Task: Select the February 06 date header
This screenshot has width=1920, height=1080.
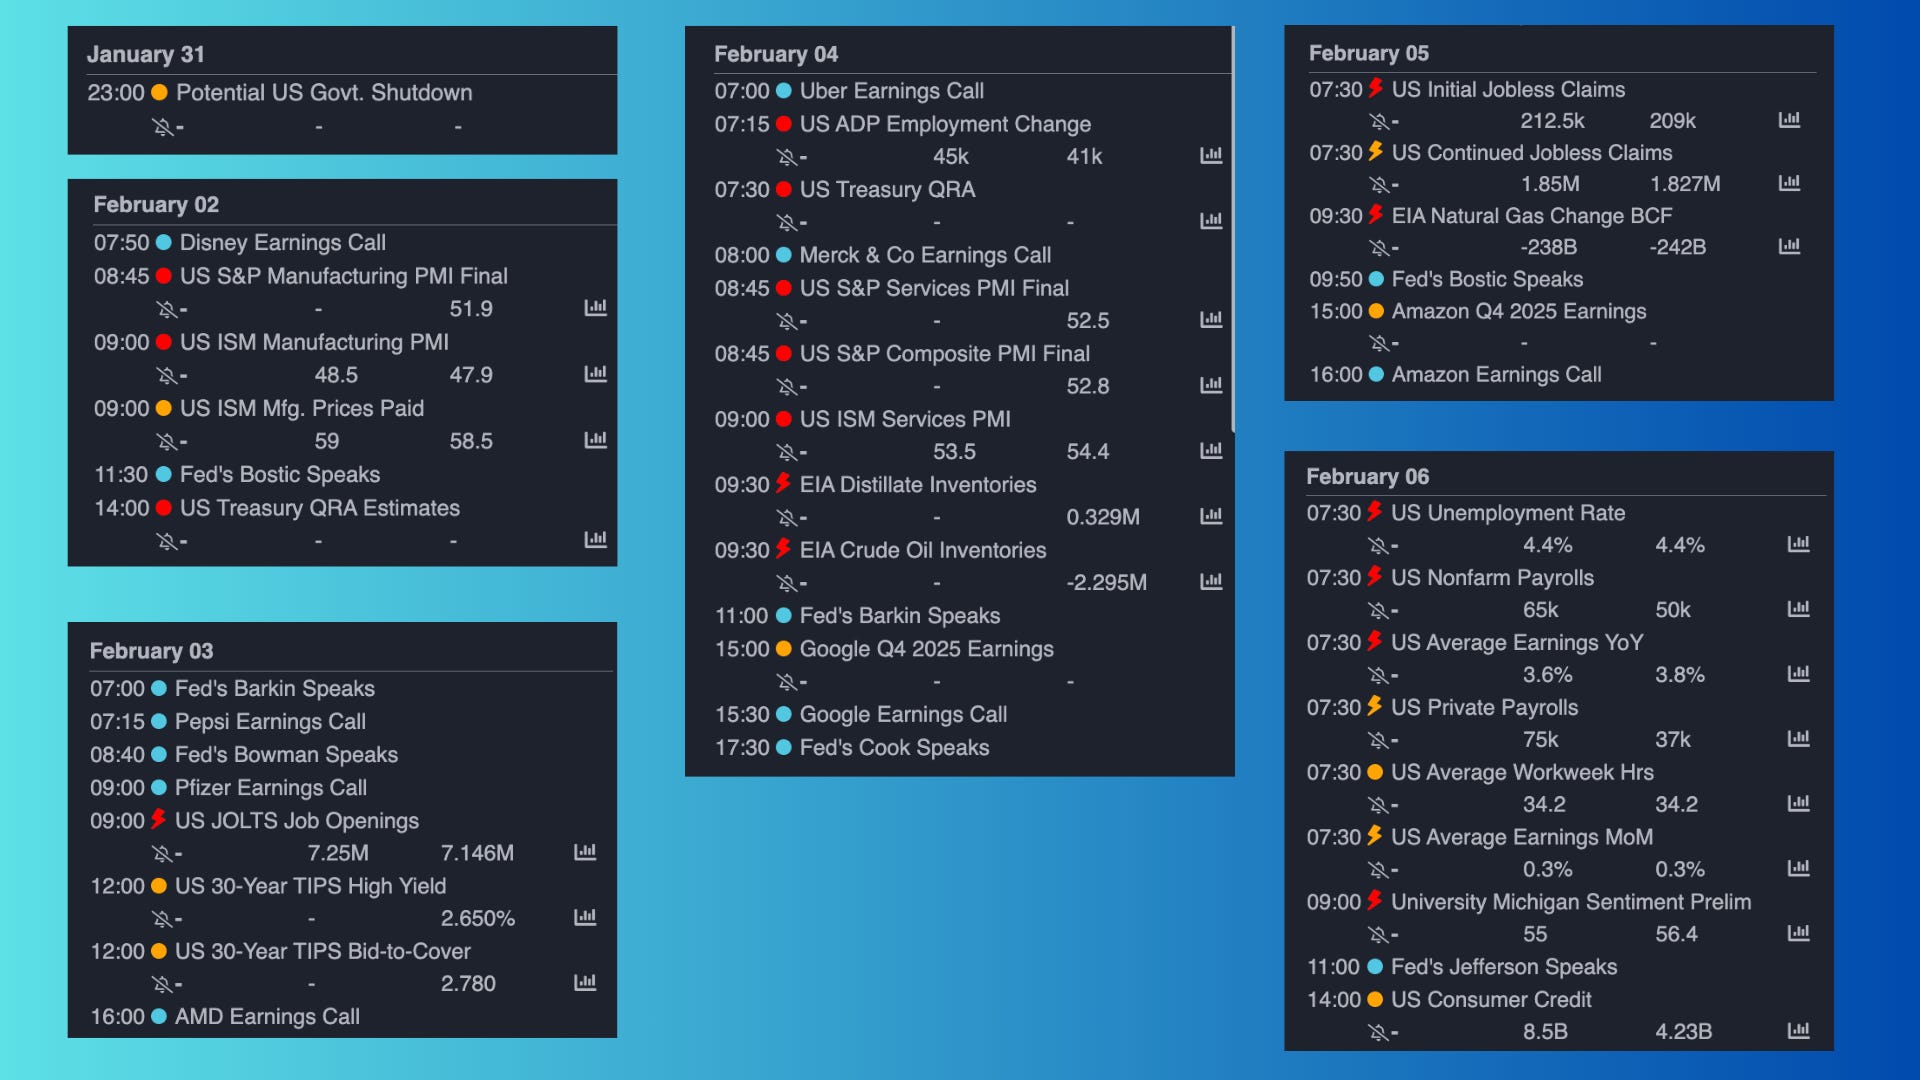Action: 1367,477
